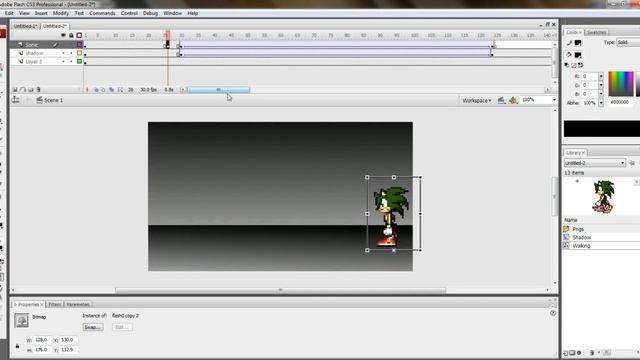
Task: Toggle purple outline square of Sonic layer
Action: [80, 44]
